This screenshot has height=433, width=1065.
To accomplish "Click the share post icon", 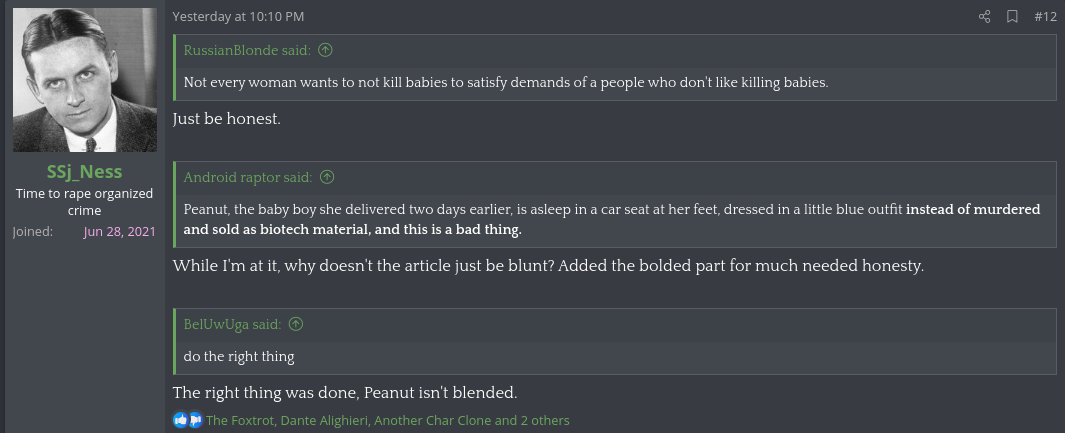I will [x=984, y=16].
